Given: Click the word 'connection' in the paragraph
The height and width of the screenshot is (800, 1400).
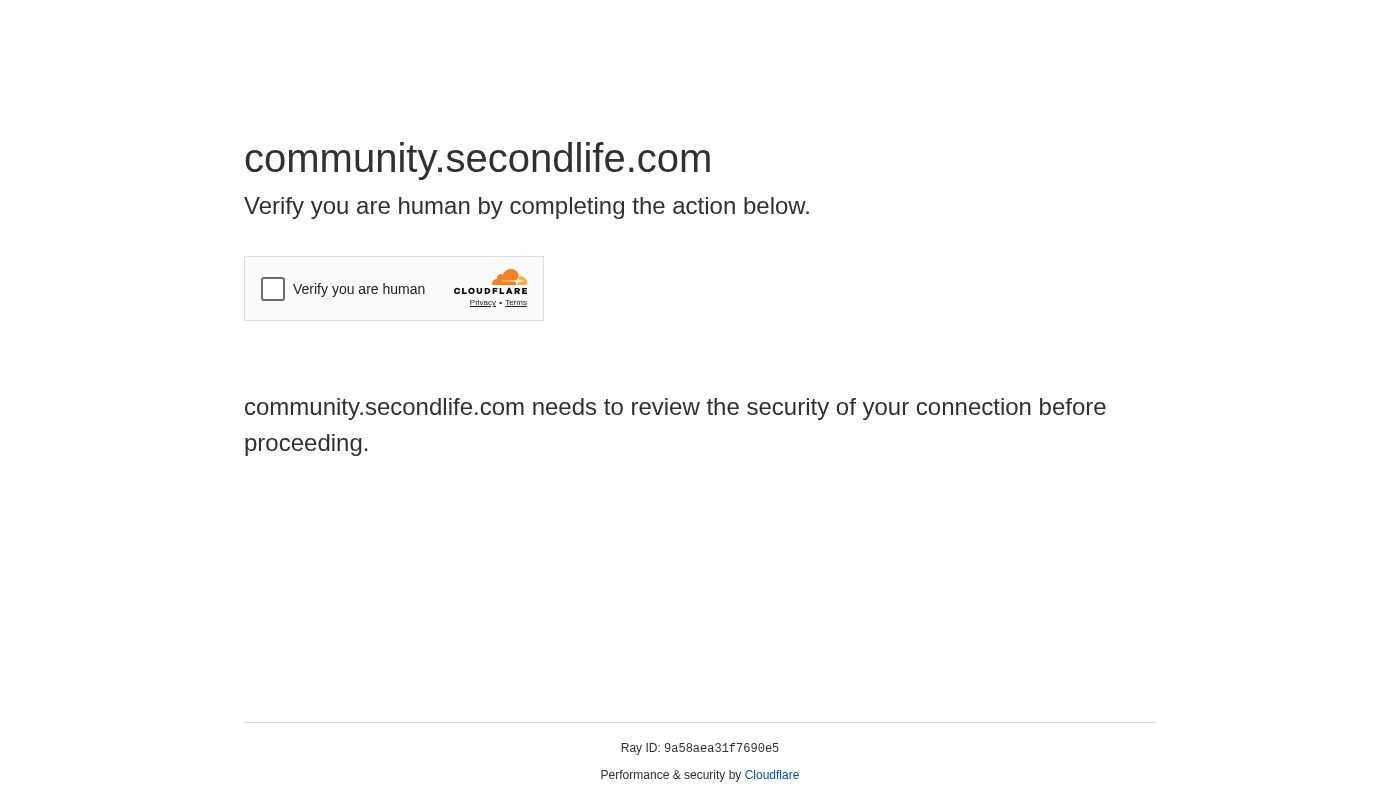Looking at the screenshot, I should (x=973, y=407).
